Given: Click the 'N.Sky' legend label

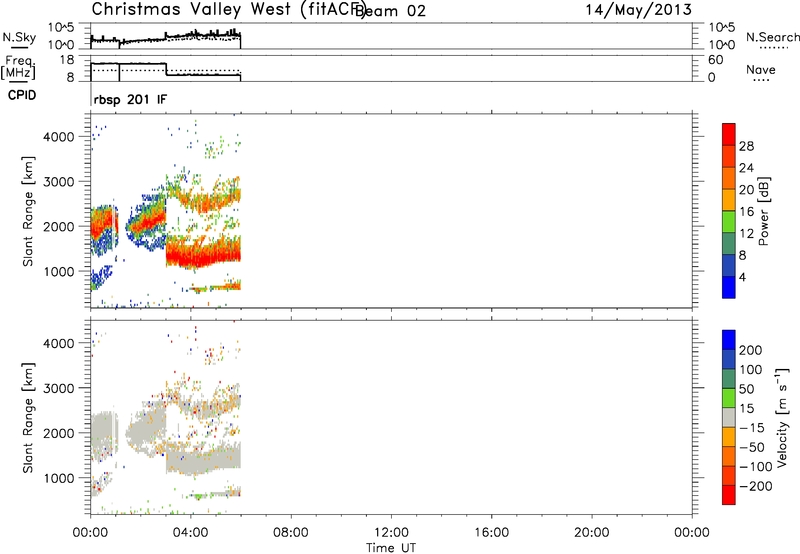Looking at the screenshot, I should (x=19, y=37).
